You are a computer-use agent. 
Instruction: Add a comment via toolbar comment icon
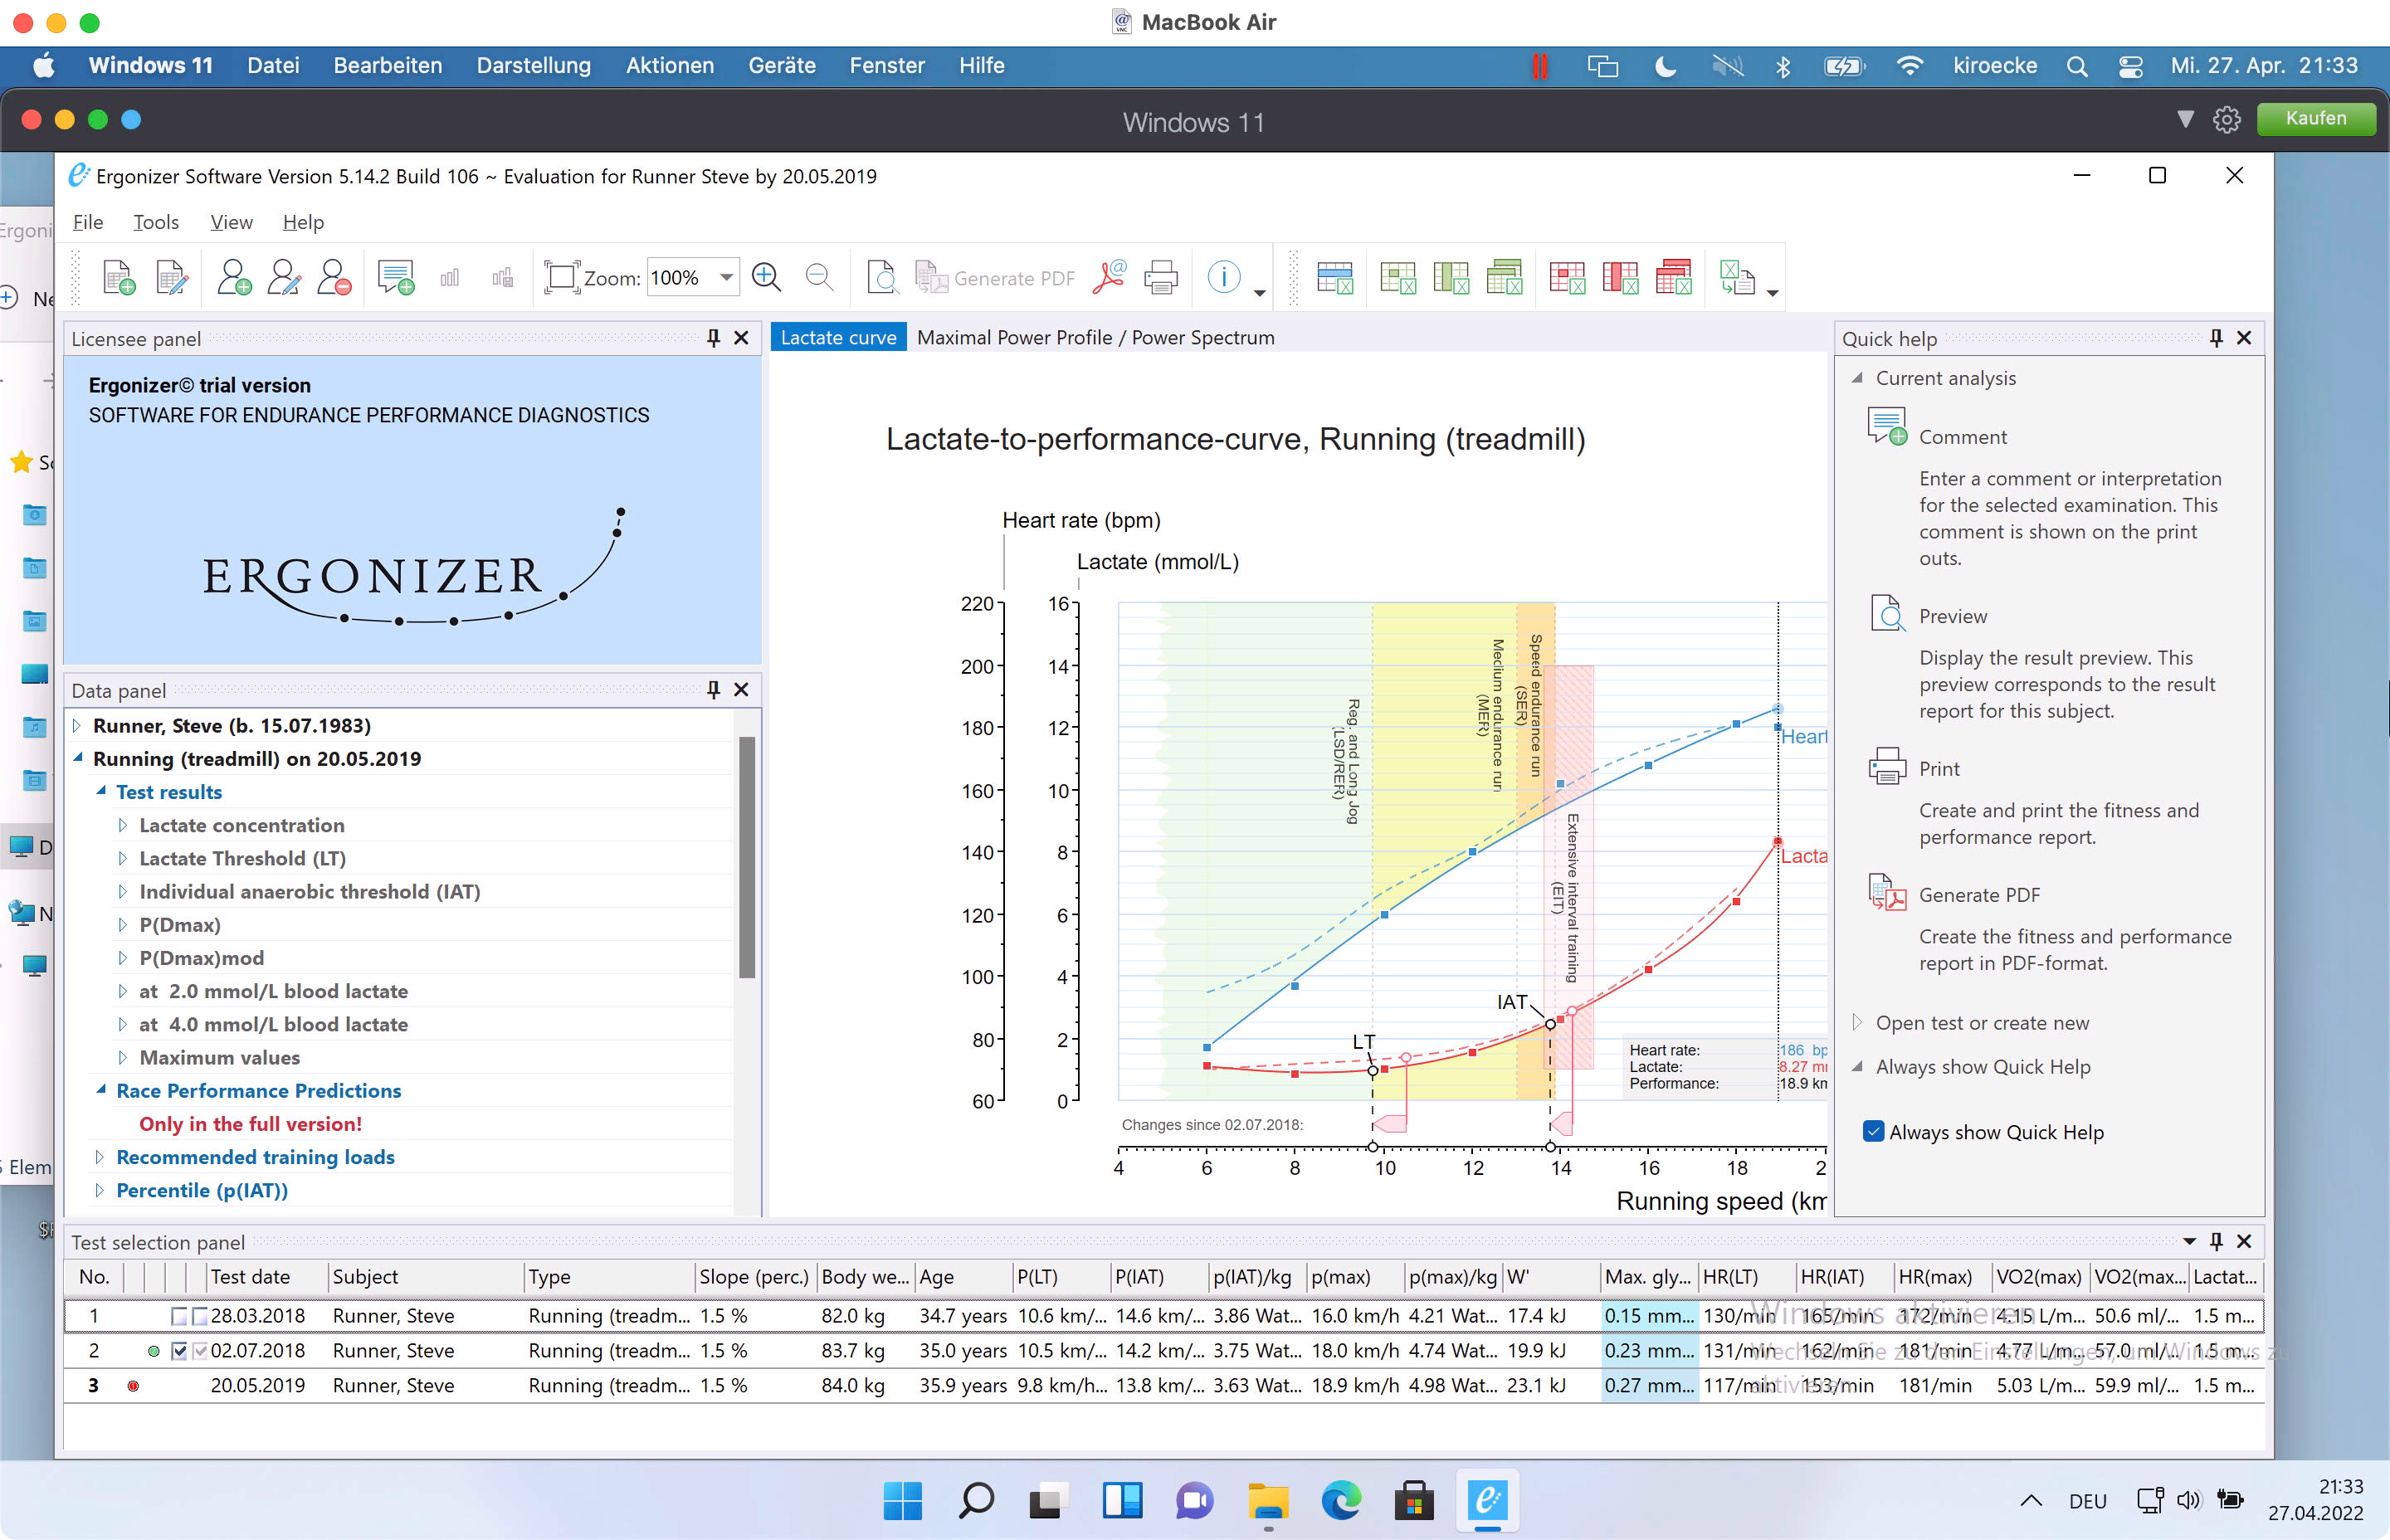pyautogui.click(x=396, y=278)
